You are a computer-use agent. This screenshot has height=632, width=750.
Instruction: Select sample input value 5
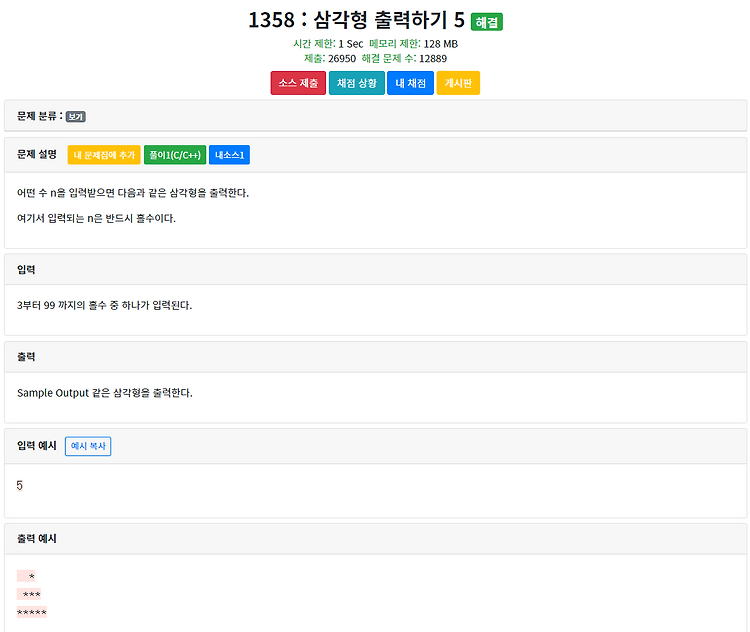pos(20,486)
